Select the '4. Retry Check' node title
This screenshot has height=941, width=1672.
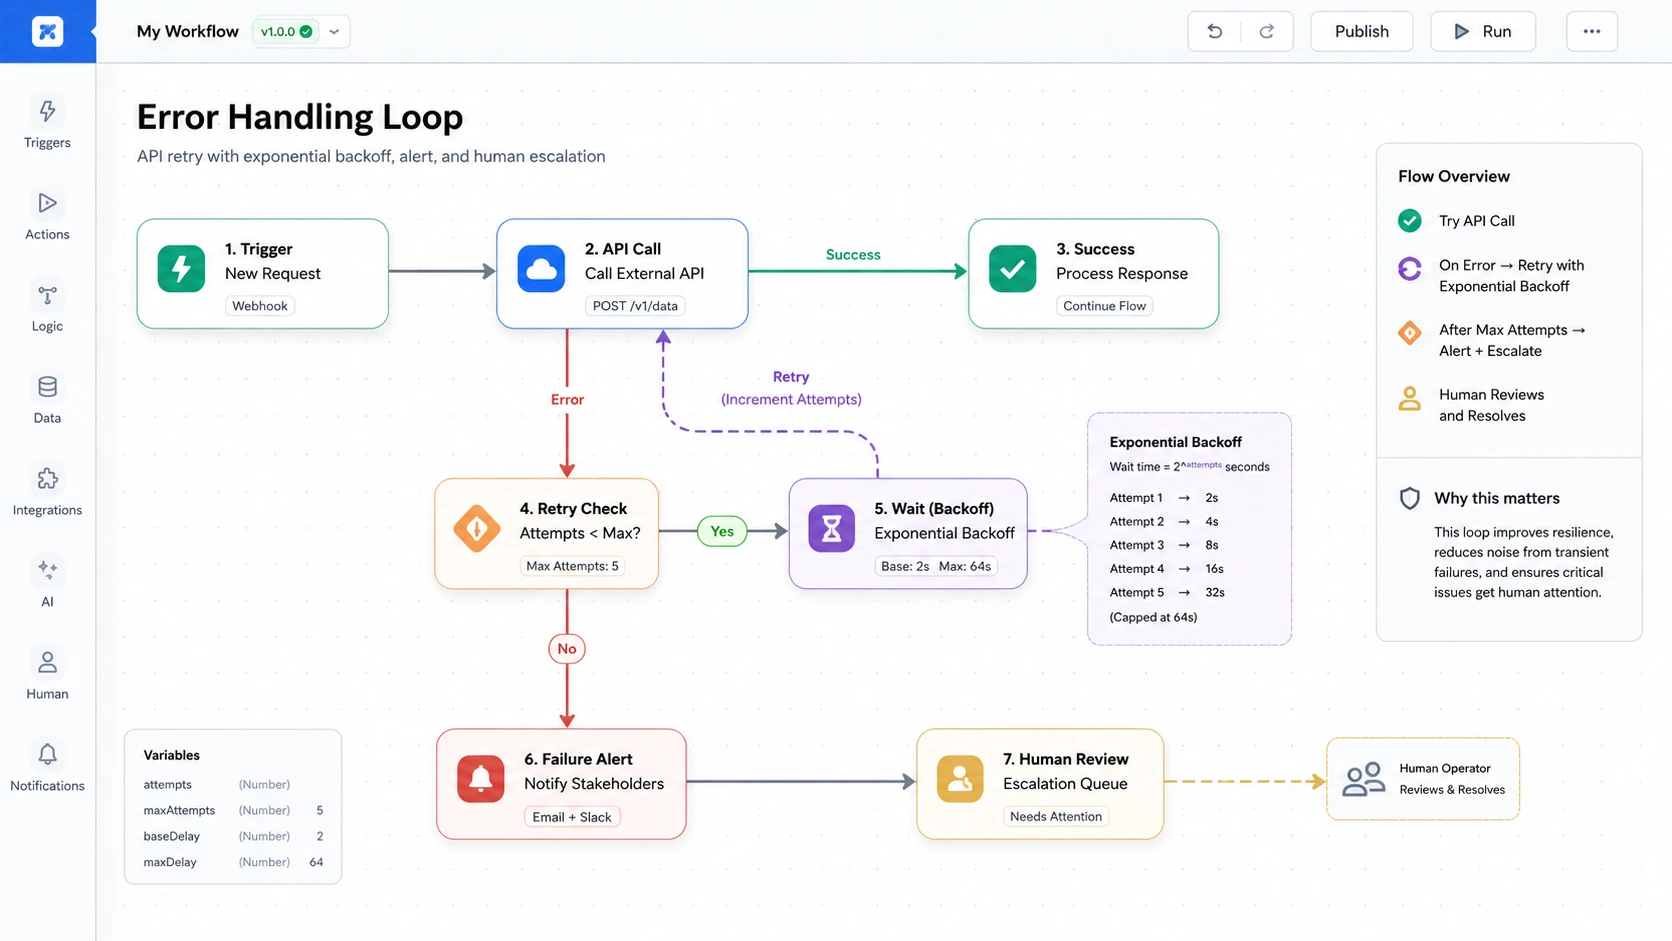pos(573,509)
